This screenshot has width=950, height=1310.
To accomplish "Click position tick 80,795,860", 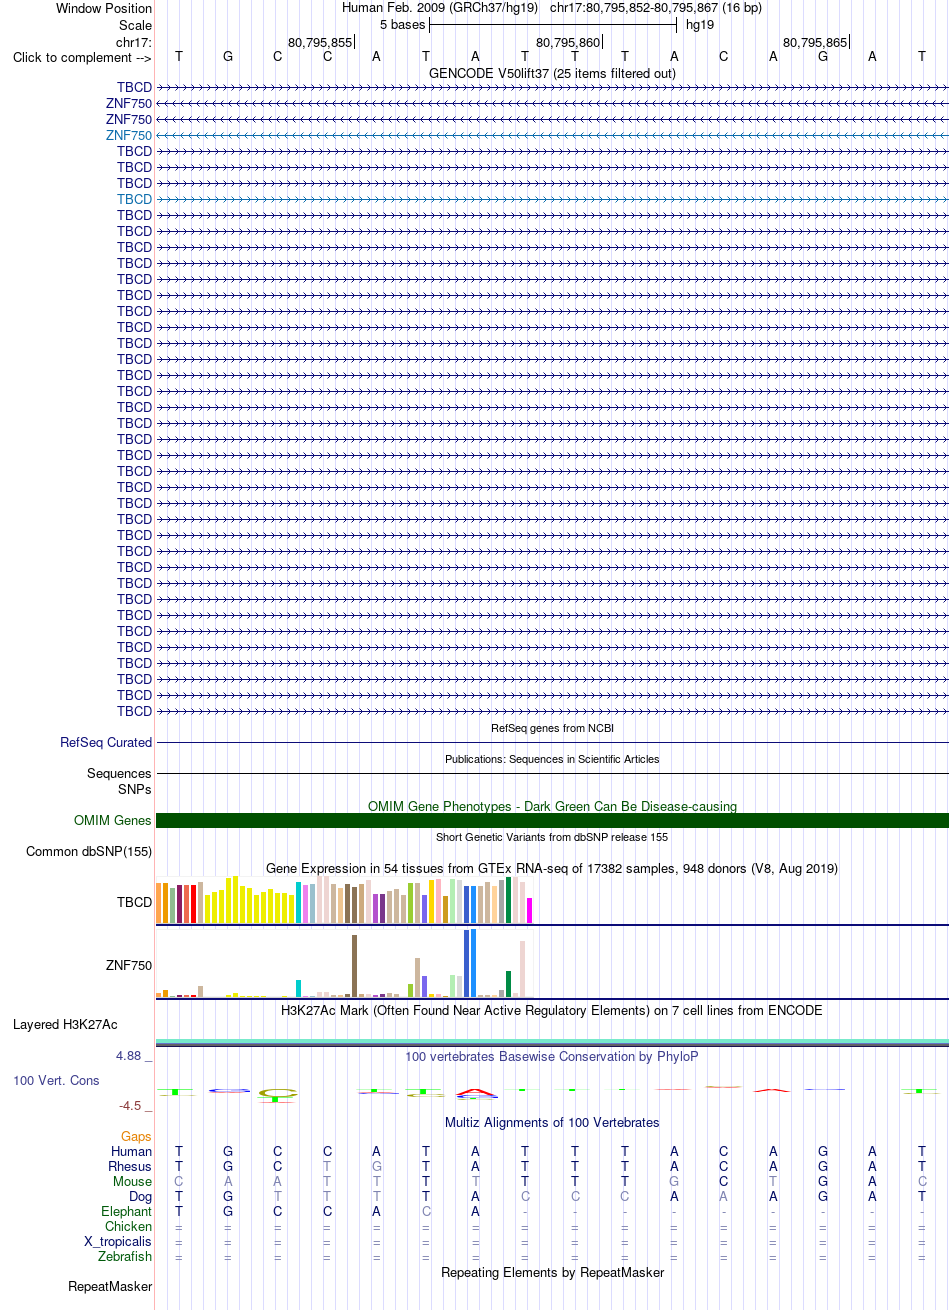I will click(568, 42).
